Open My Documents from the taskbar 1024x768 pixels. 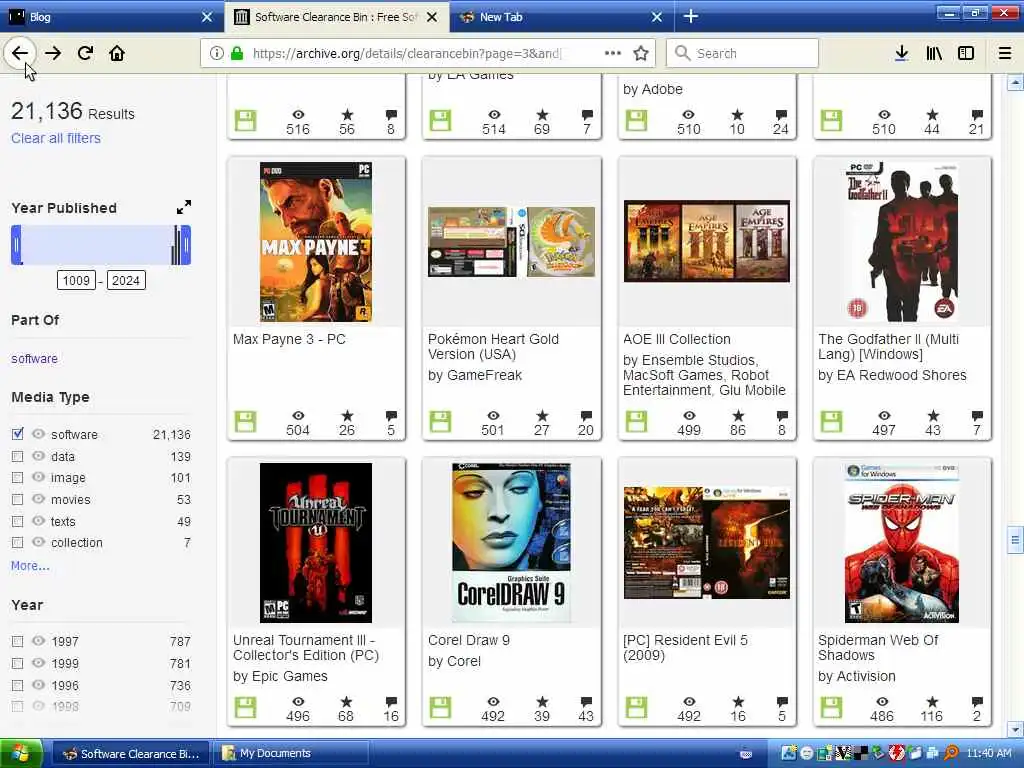(x=291, y=753)
